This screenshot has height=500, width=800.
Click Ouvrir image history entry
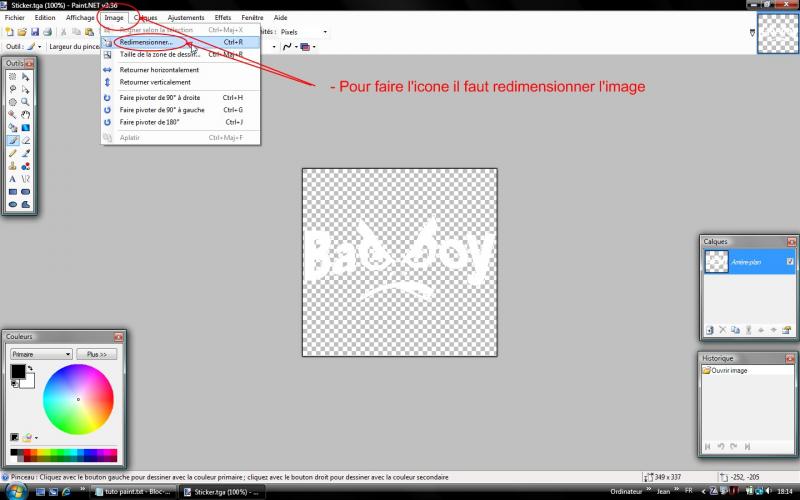pyautogui.click(x=747, y=370)
